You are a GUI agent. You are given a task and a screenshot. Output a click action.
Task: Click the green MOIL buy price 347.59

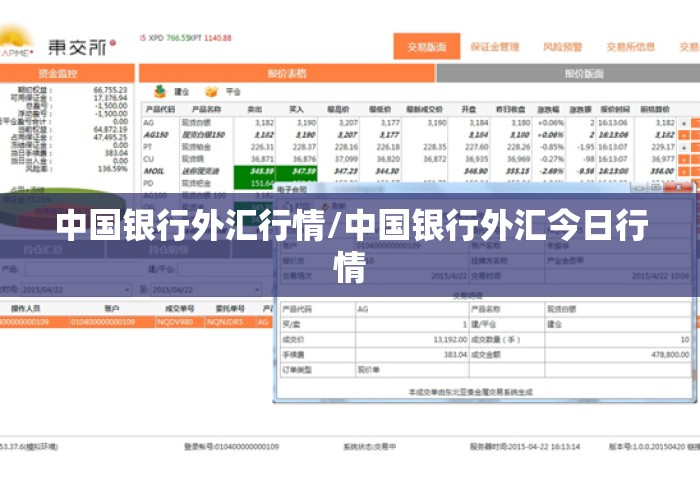[297, 171]
